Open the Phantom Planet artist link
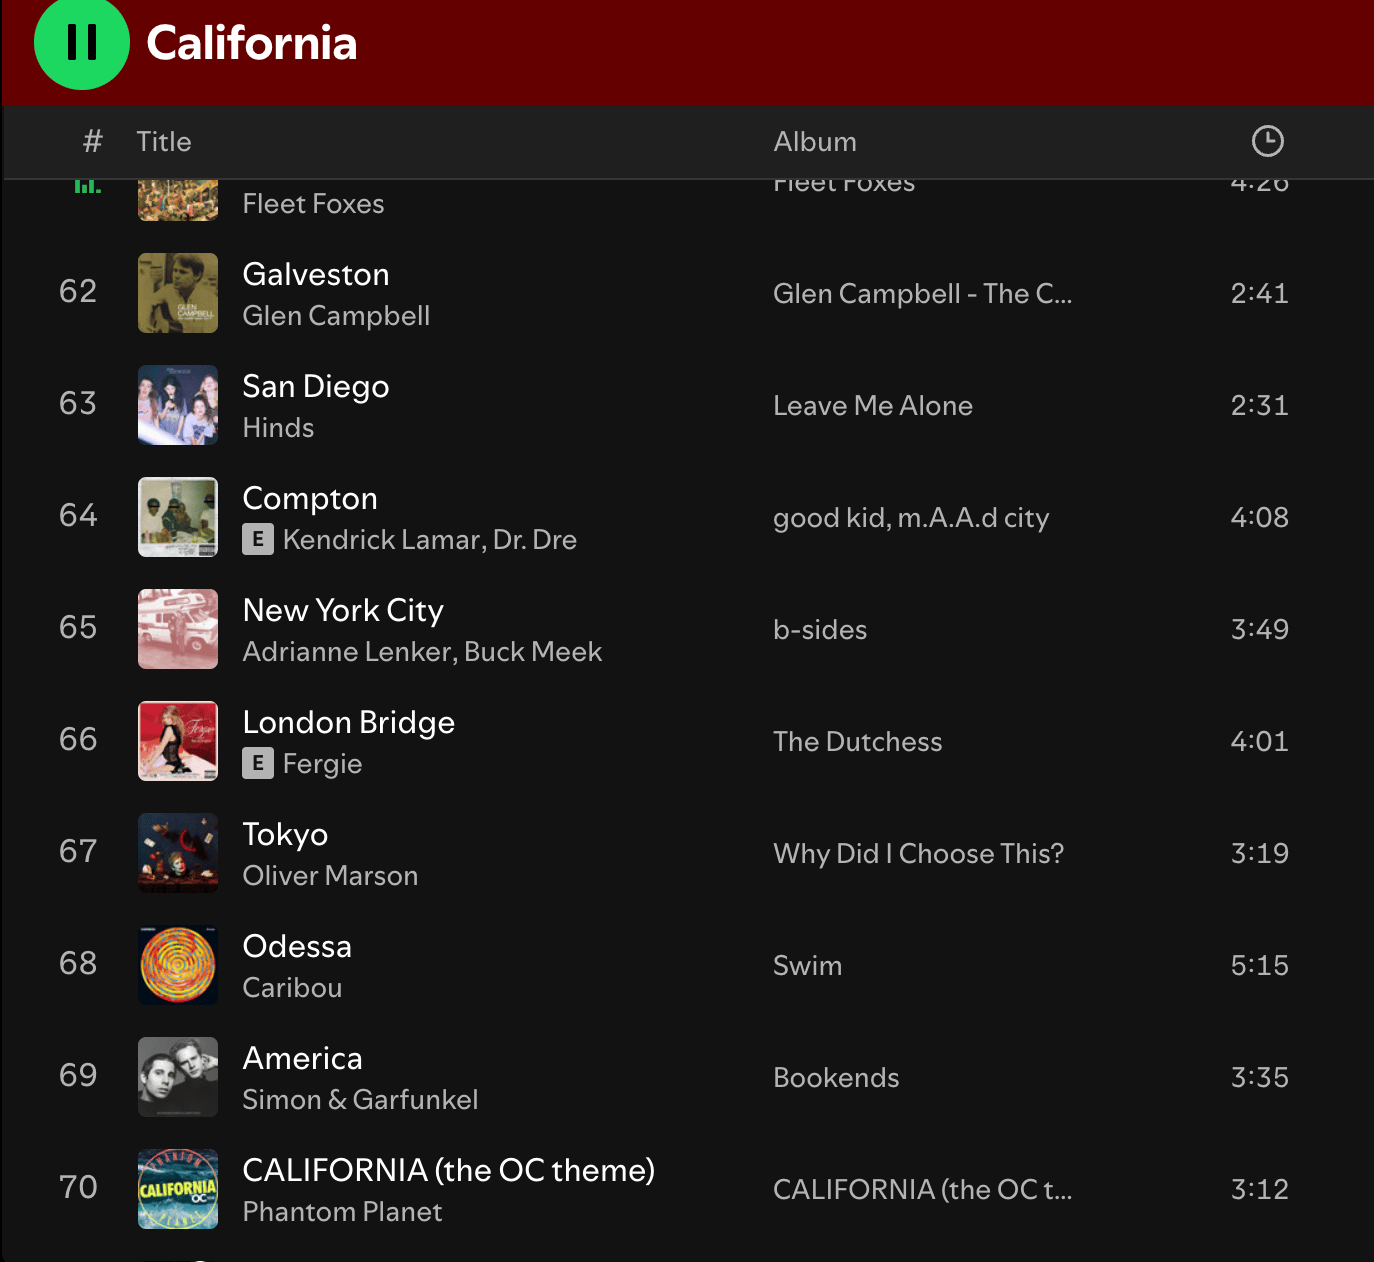 [343, 1212]
